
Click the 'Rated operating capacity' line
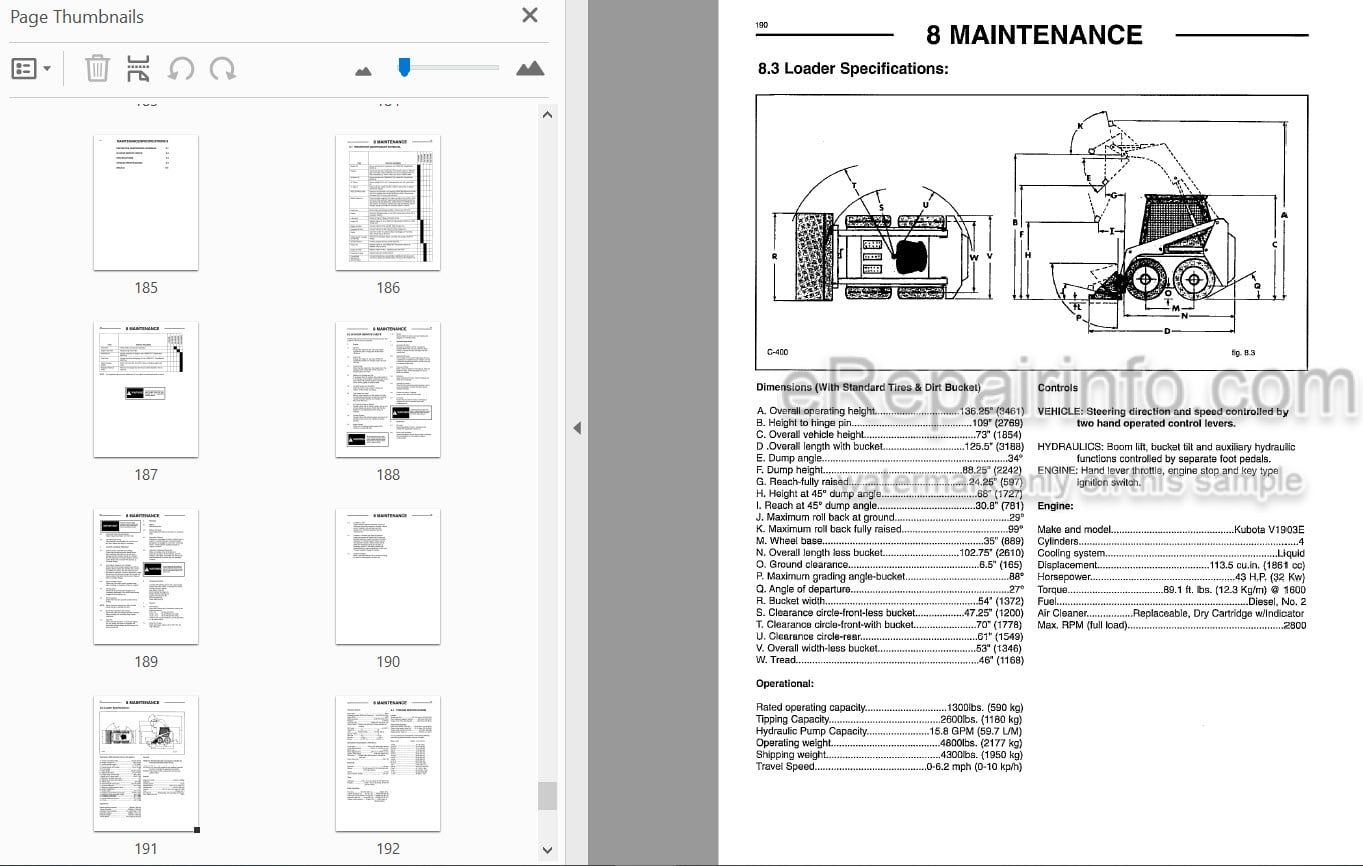(x=889, y=708)
